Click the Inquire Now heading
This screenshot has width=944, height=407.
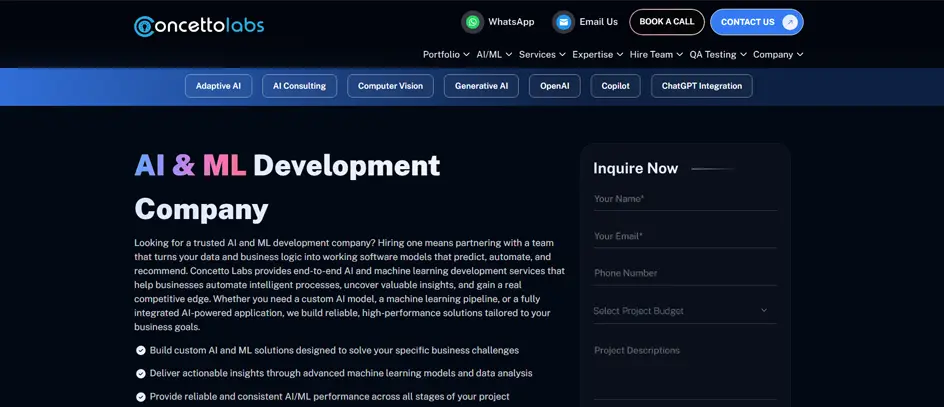[636, 169]
